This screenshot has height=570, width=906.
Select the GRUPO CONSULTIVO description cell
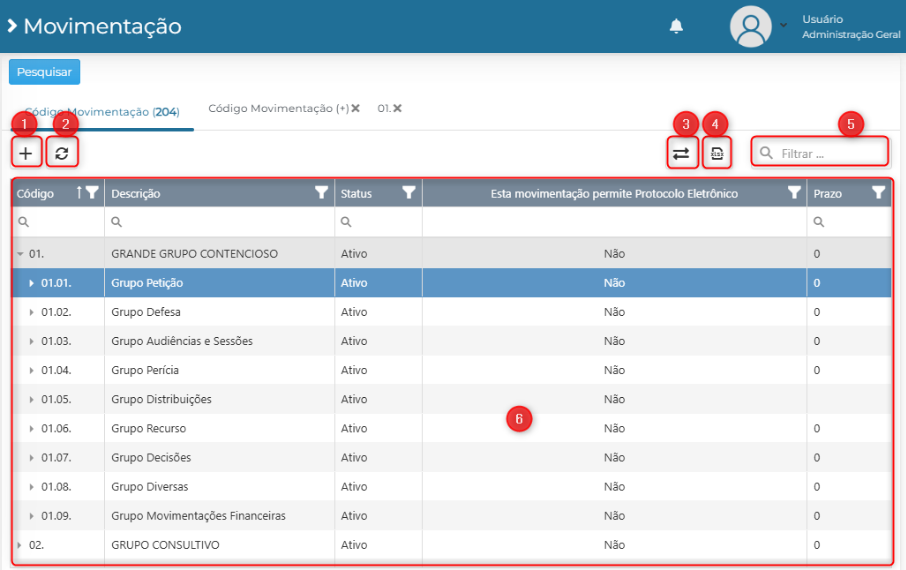point(220,545)
